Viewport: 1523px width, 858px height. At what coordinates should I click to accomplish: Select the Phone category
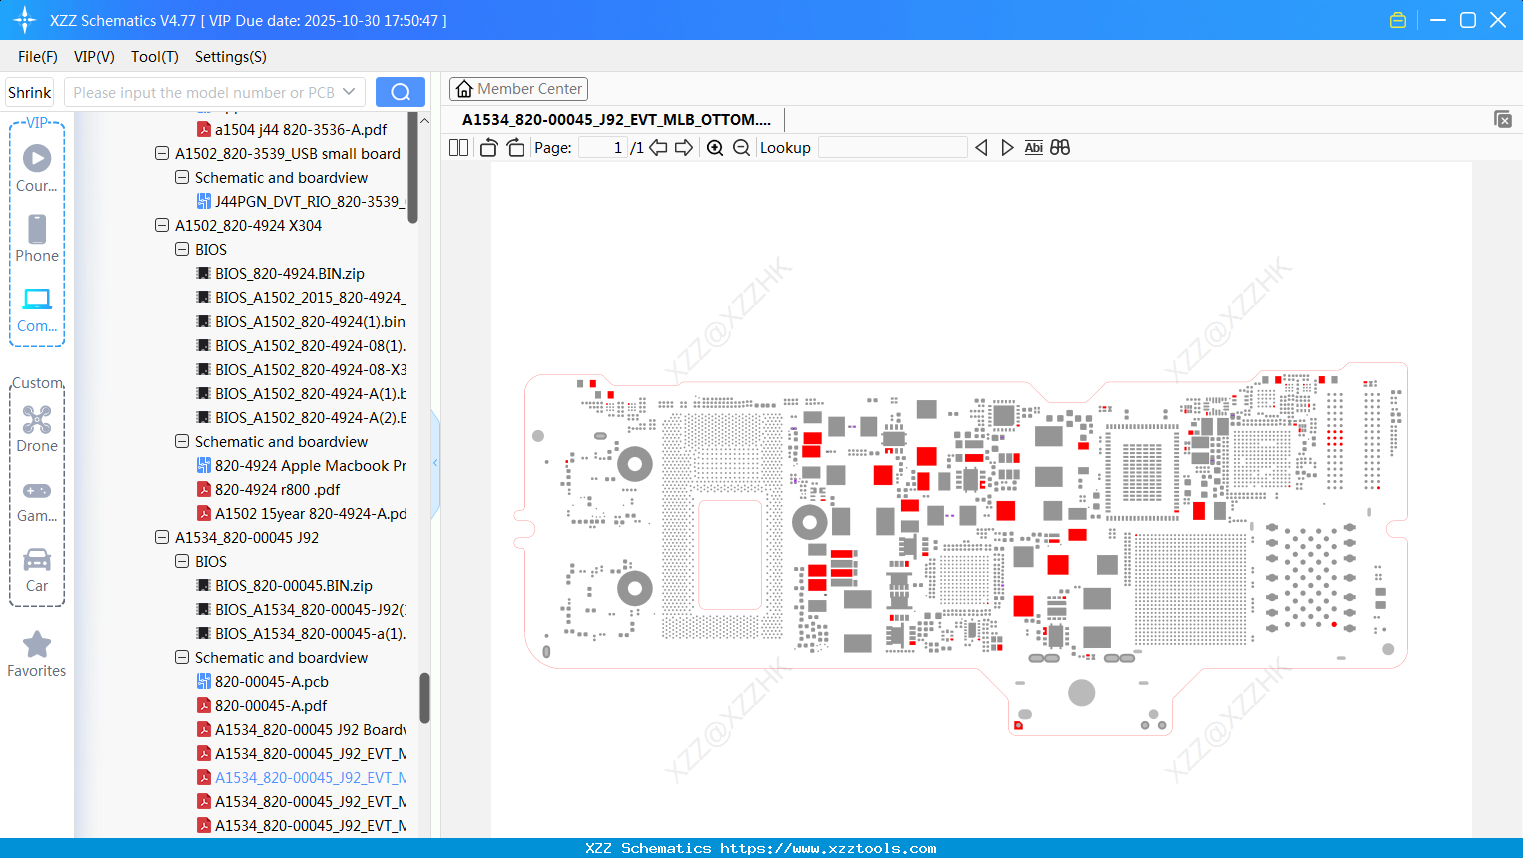[x=37, y=238]
